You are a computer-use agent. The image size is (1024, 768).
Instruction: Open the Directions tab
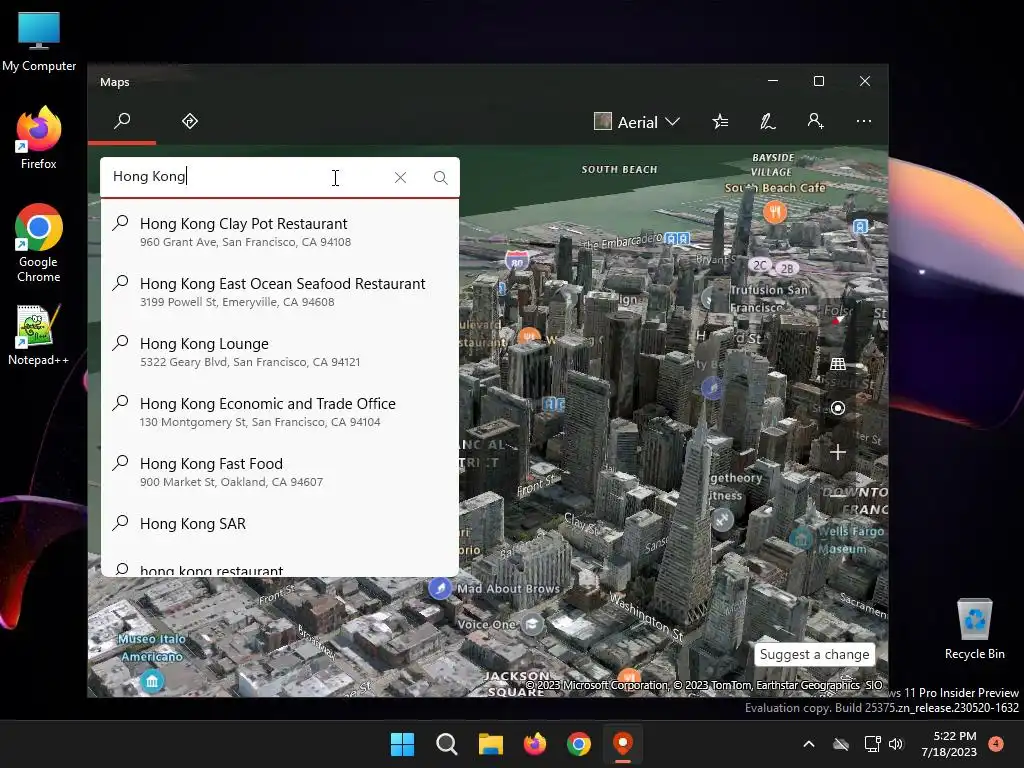pyautogui.click(x=190, y=121)
